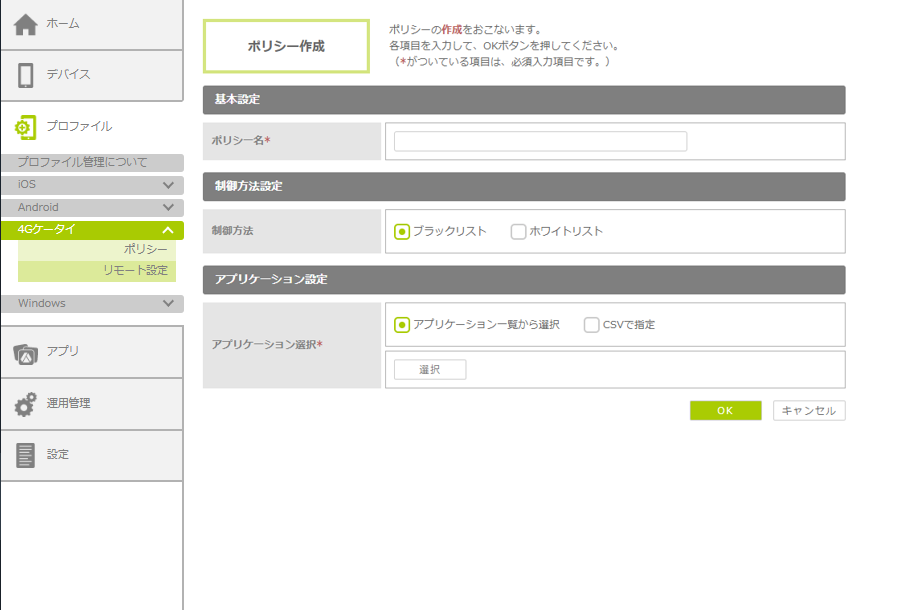Focus the ポリシー名 text input field
The width and height of the screenshot is (920, 610).
click(x=540, y=142)
